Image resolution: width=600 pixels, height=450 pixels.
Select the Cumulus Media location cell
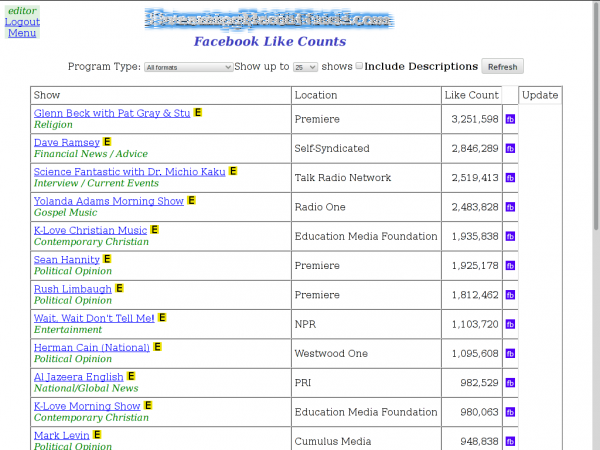click(366, 441)
